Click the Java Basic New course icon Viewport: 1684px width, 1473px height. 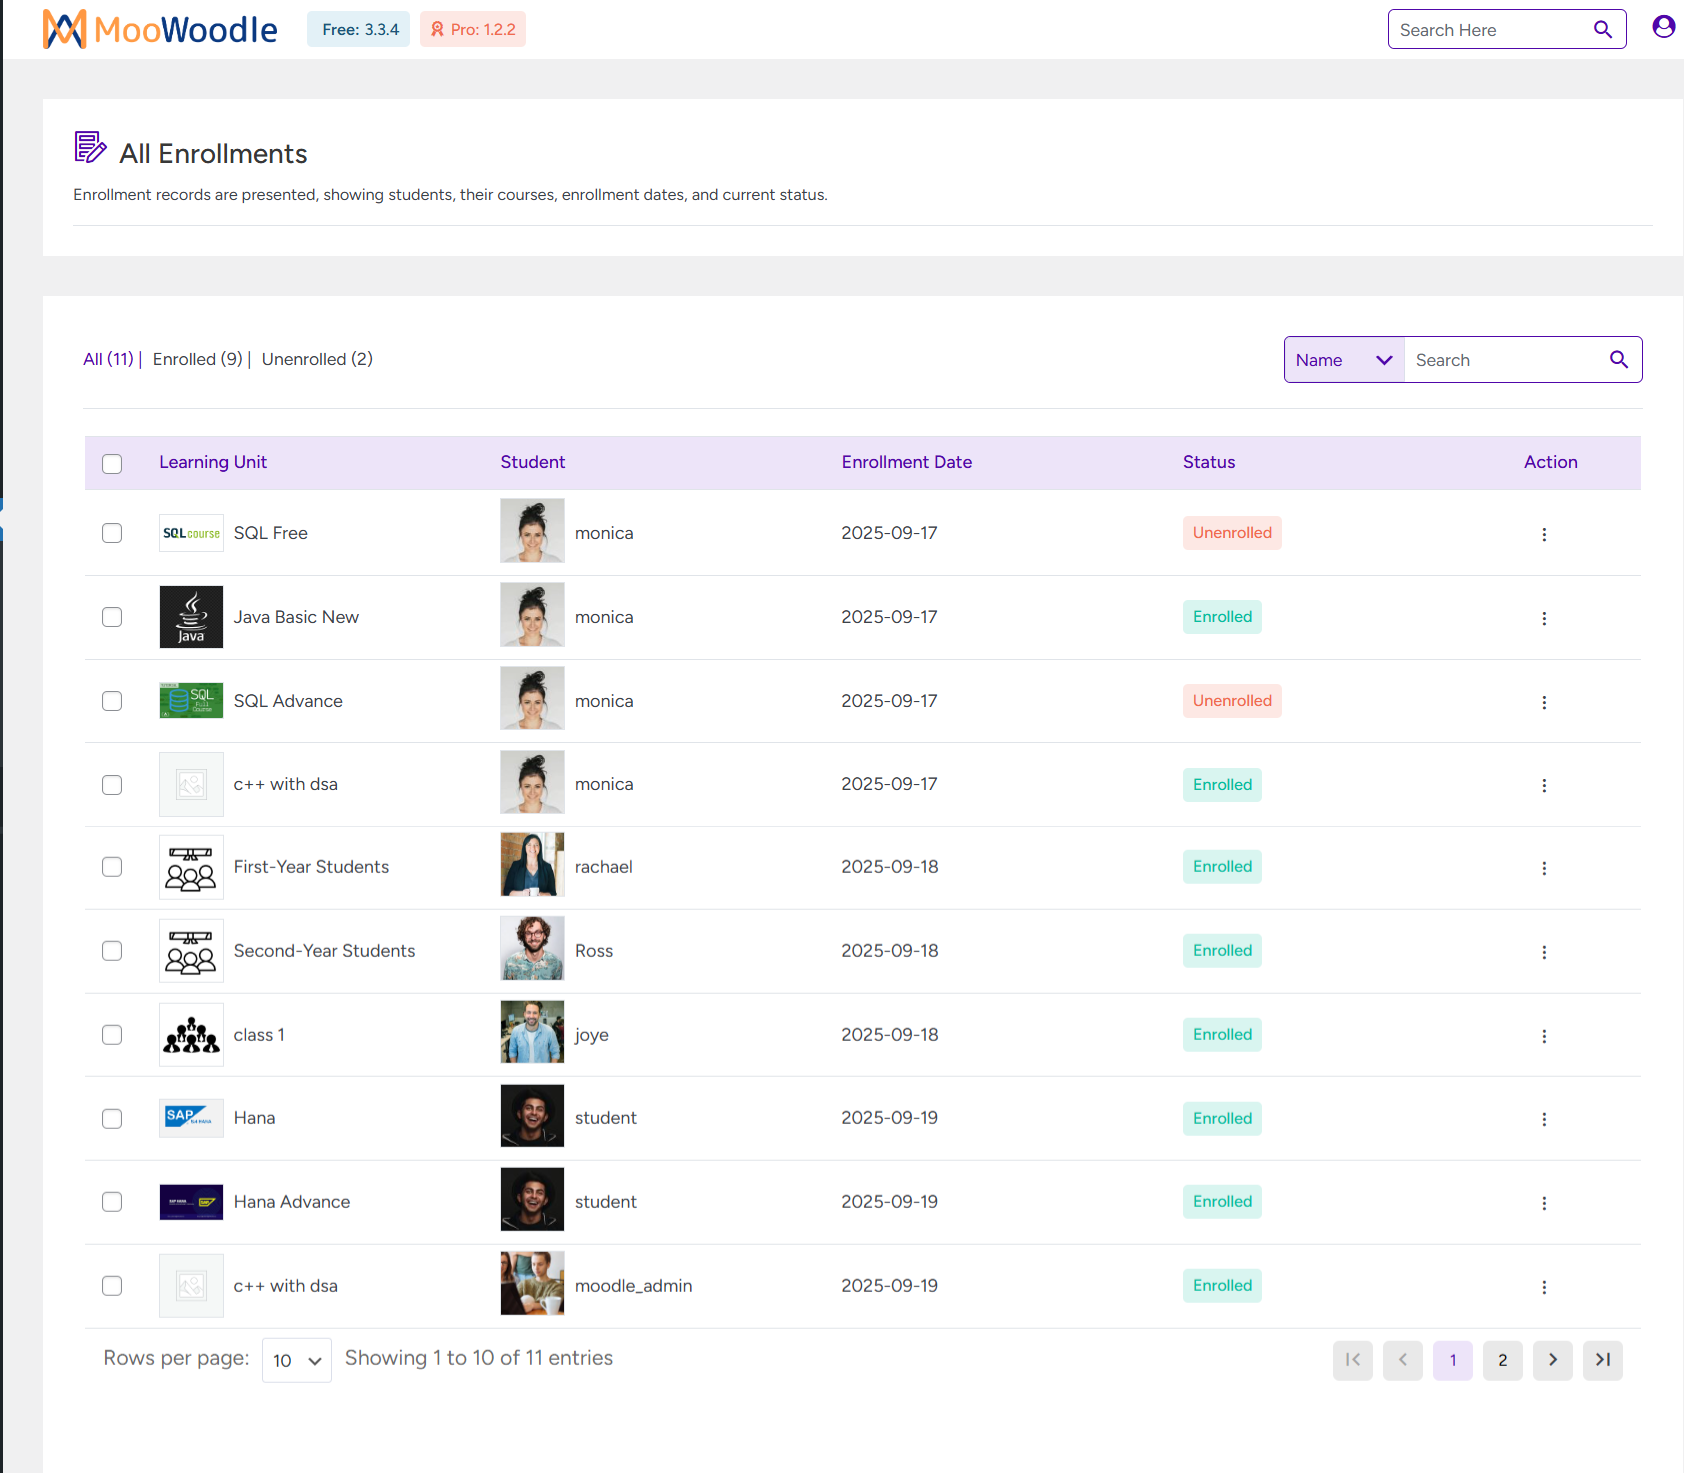click(190, 617)
